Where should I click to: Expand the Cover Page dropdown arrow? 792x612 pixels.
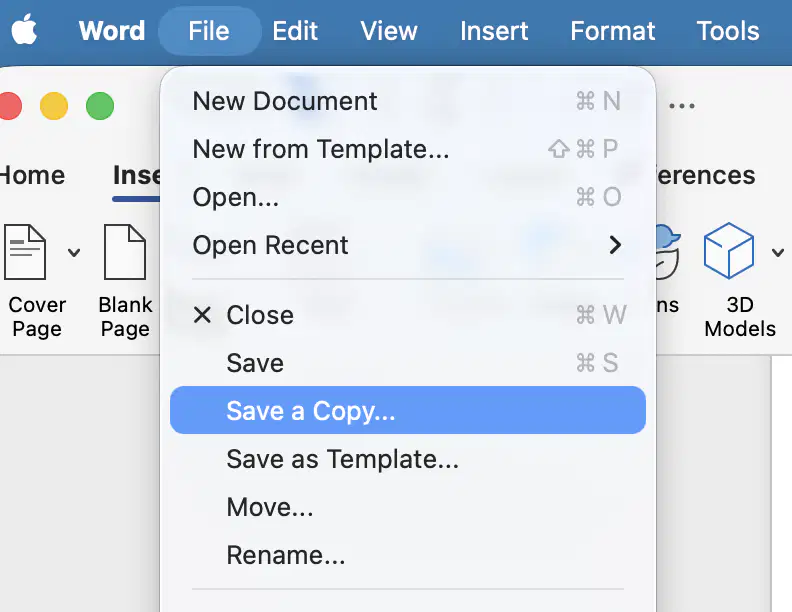[74, 252]
